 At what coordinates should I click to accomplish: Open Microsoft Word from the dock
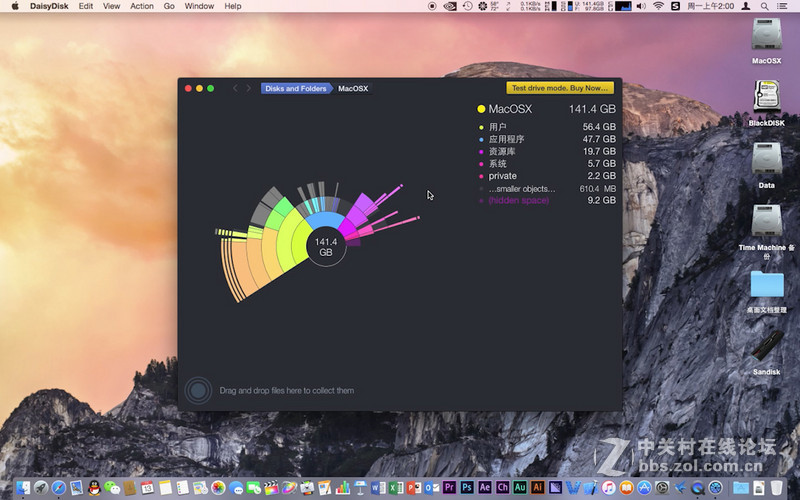[378, 488]
